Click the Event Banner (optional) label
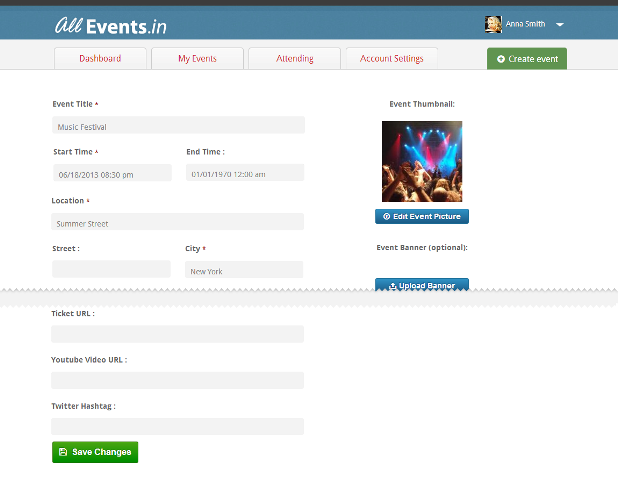The image size is (618, 480). (422, 247)
